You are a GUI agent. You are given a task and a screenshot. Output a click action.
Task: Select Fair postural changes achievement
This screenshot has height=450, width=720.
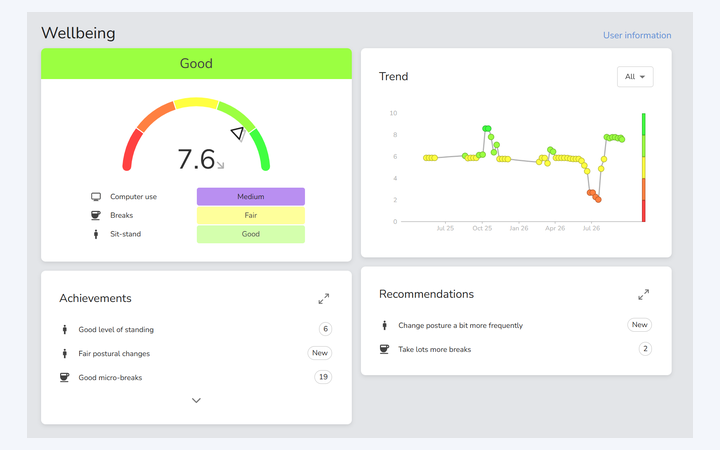114,353
